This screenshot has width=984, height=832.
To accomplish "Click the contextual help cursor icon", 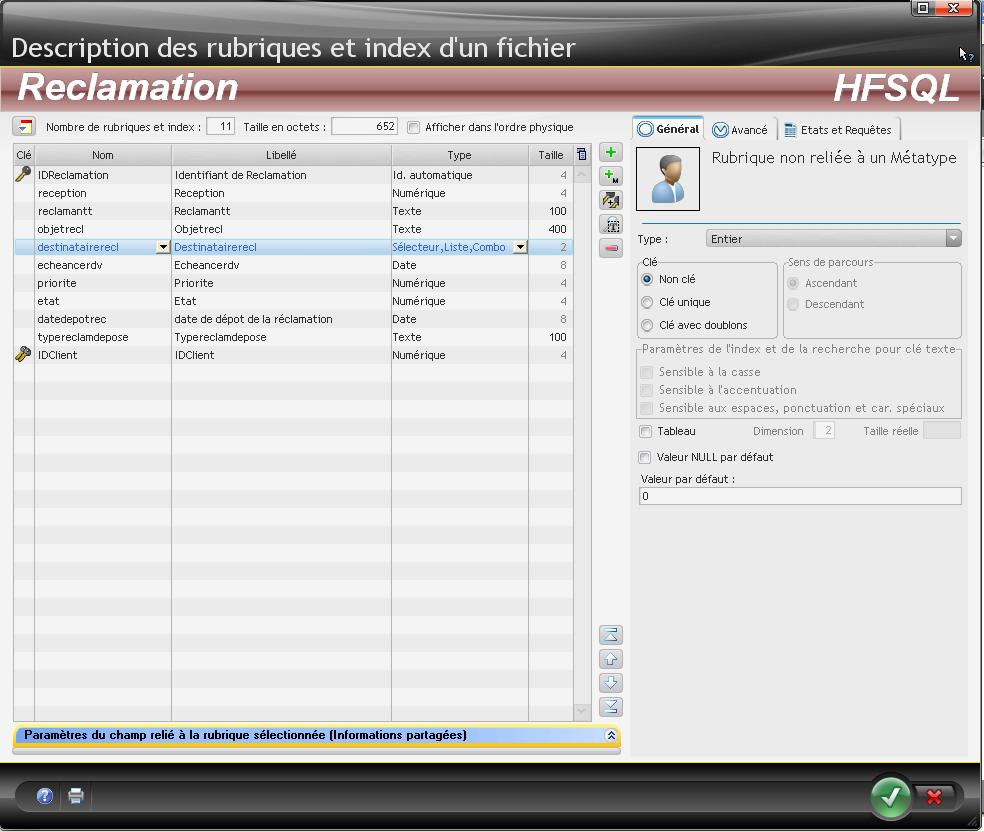I will pos(966,55).
